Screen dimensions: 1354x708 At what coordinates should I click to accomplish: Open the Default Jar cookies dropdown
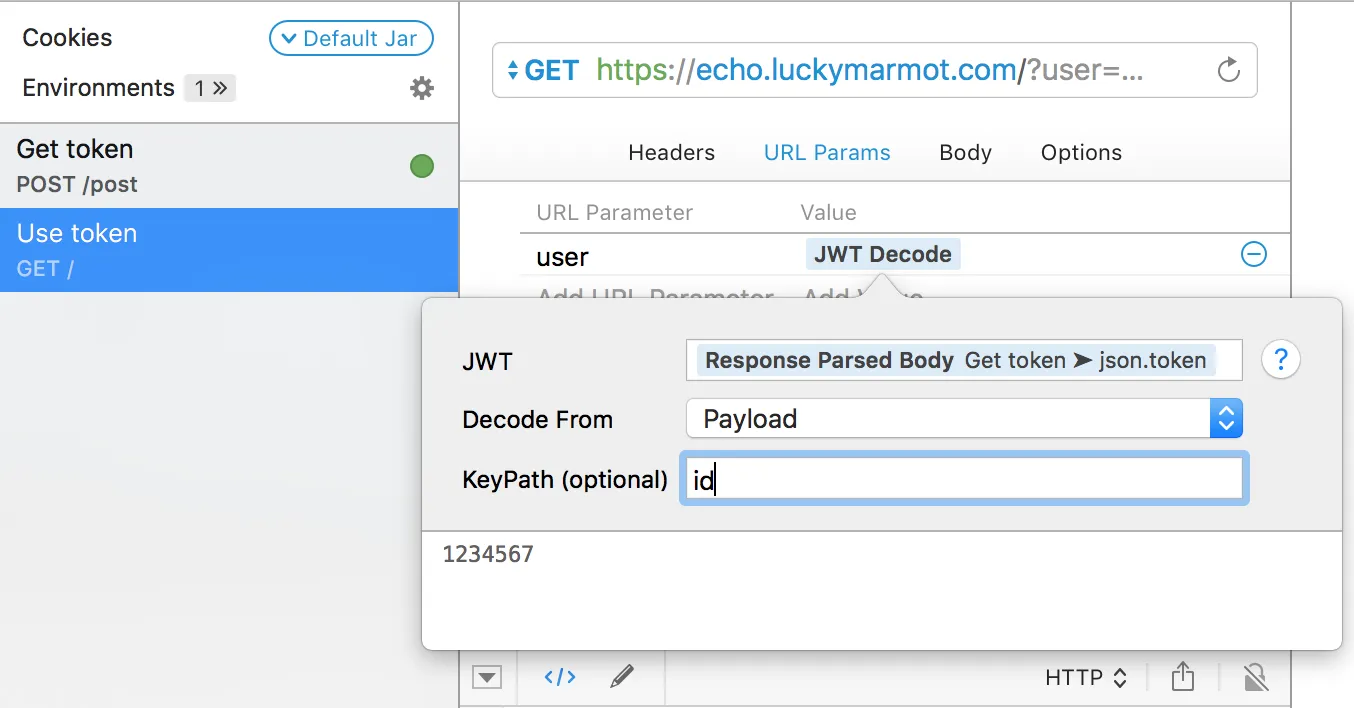click(350, 39)
